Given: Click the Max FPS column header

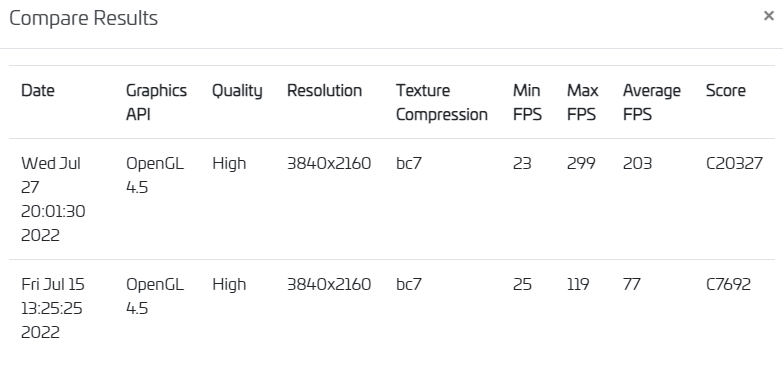Looking at the screenshot, I should click(x=583, y=102).
